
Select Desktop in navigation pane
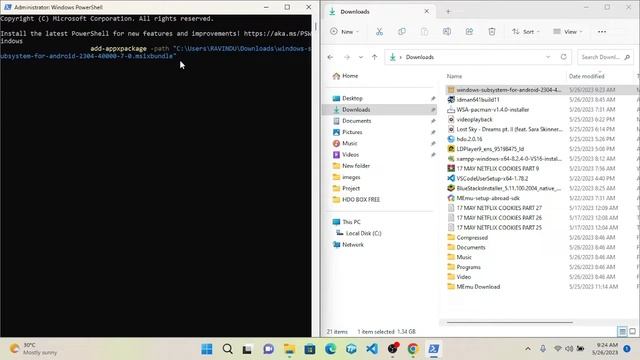coord(352,98)
